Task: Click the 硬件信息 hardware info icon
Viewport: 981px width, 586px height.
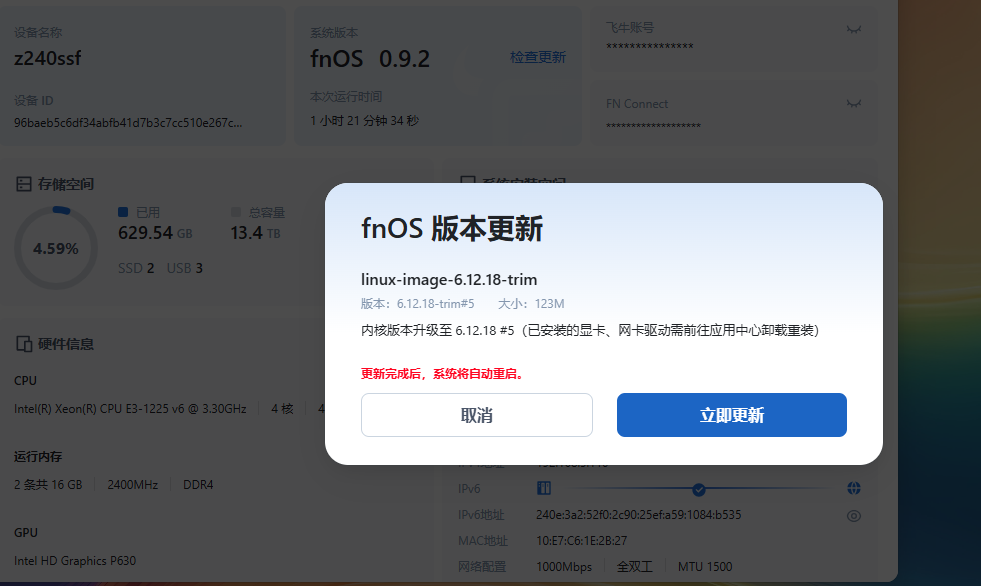Action: pos(24,344)
